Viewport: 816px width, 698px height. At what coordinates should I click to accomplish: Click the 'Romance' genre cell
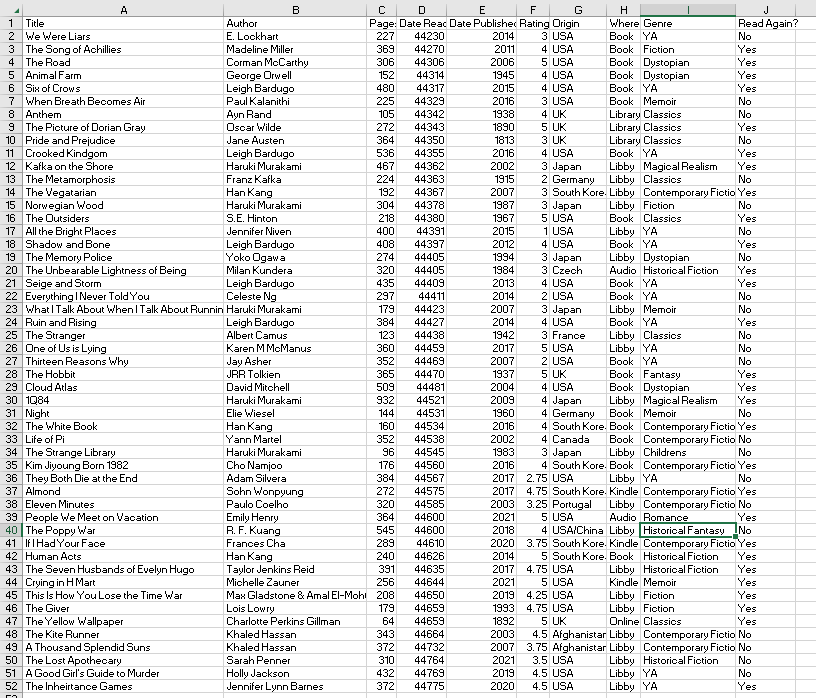pos(690,517)
